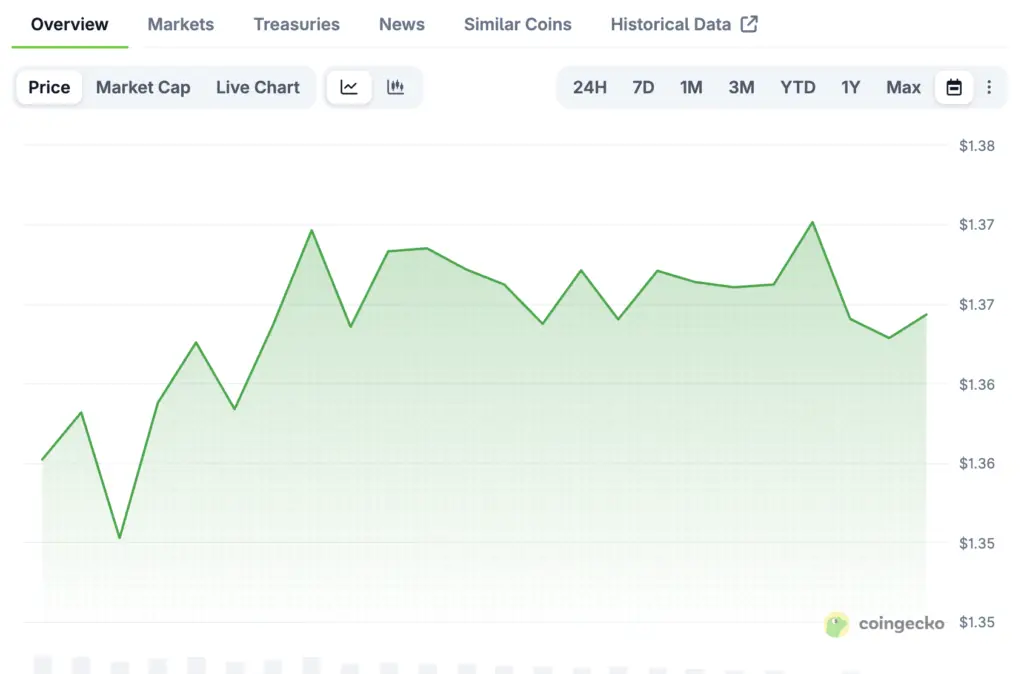The height and width of the screenshot is (674, 1024).
Task: Switch to candlestick chart icon
Action: (x=395, y=87)
